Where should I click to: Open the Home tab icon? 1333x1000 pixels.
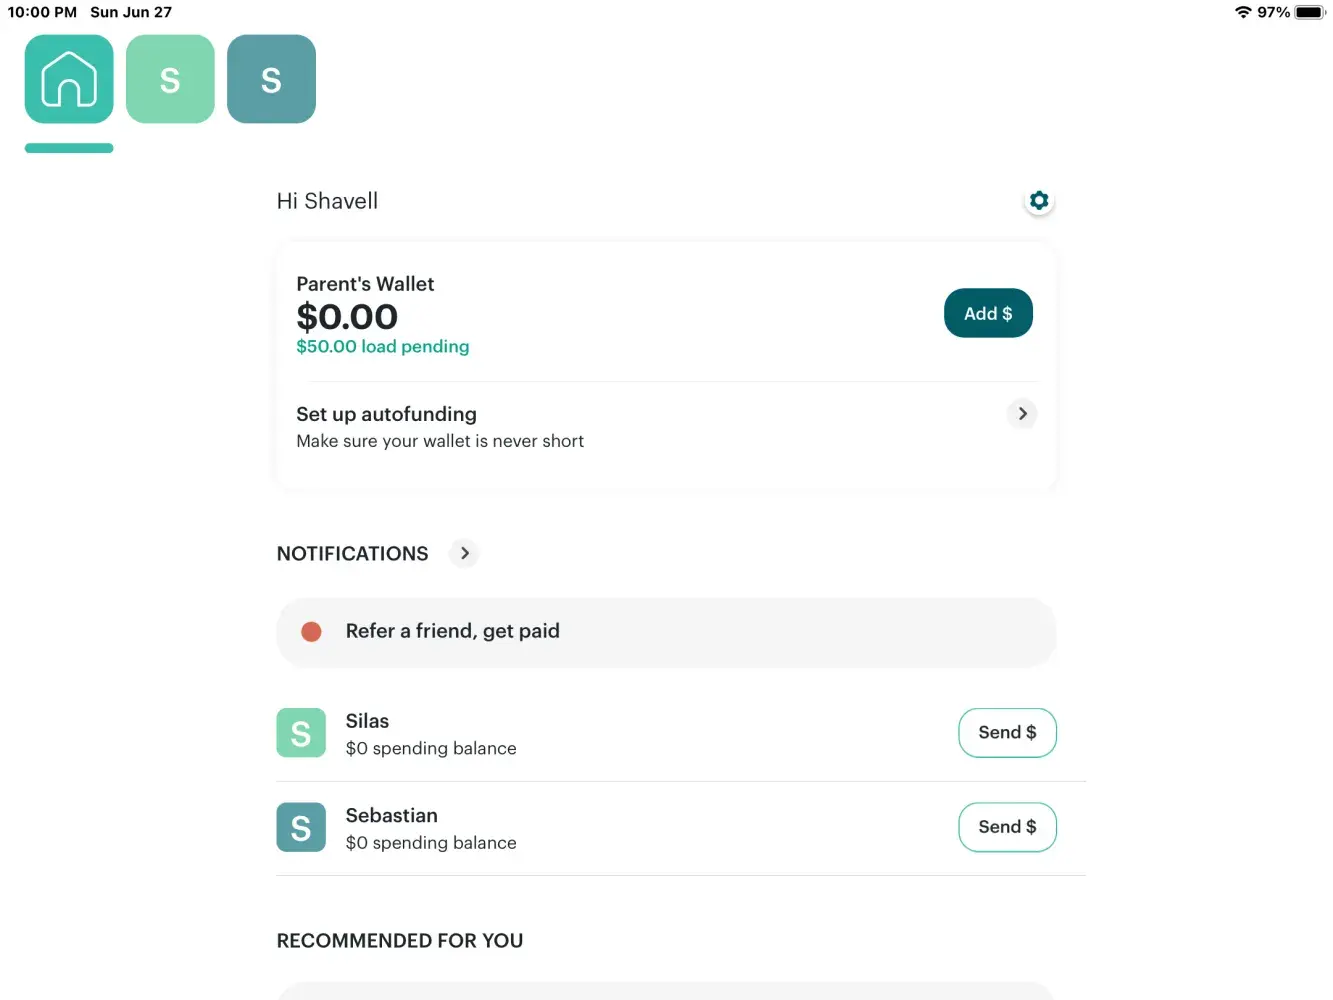point(69,79)
